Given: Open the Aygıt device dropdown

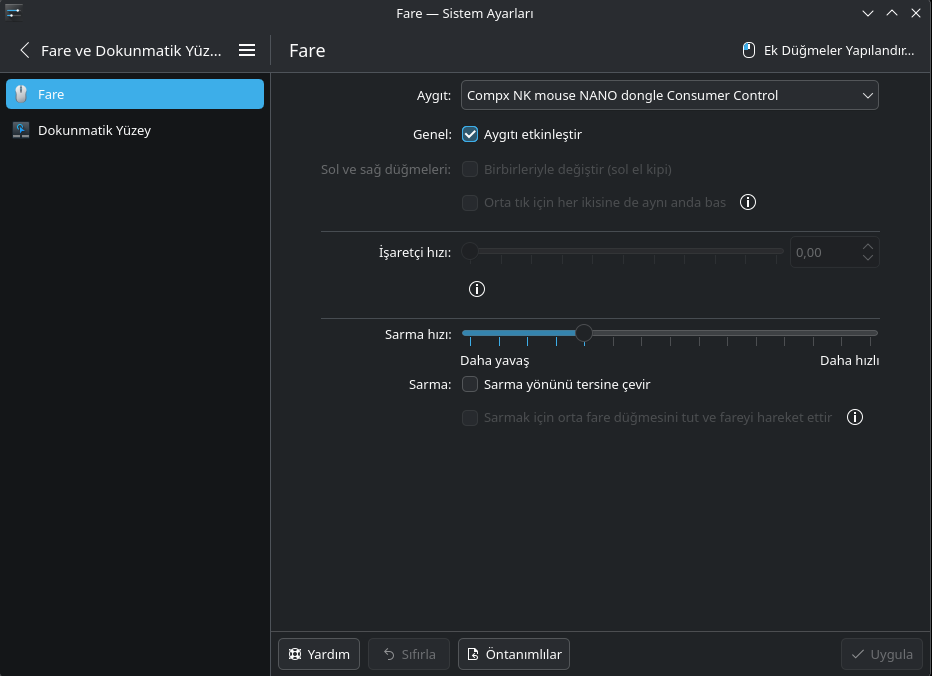Looking at the screenshot, I should [x=669, y=95].
